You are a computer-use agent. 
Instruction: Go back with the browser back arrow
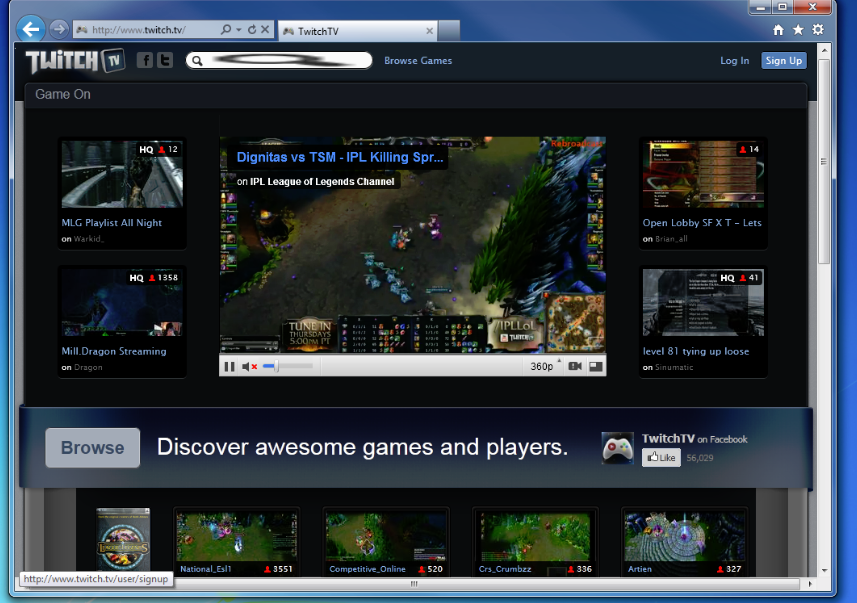pyautogui.click(x=31, y=29)
